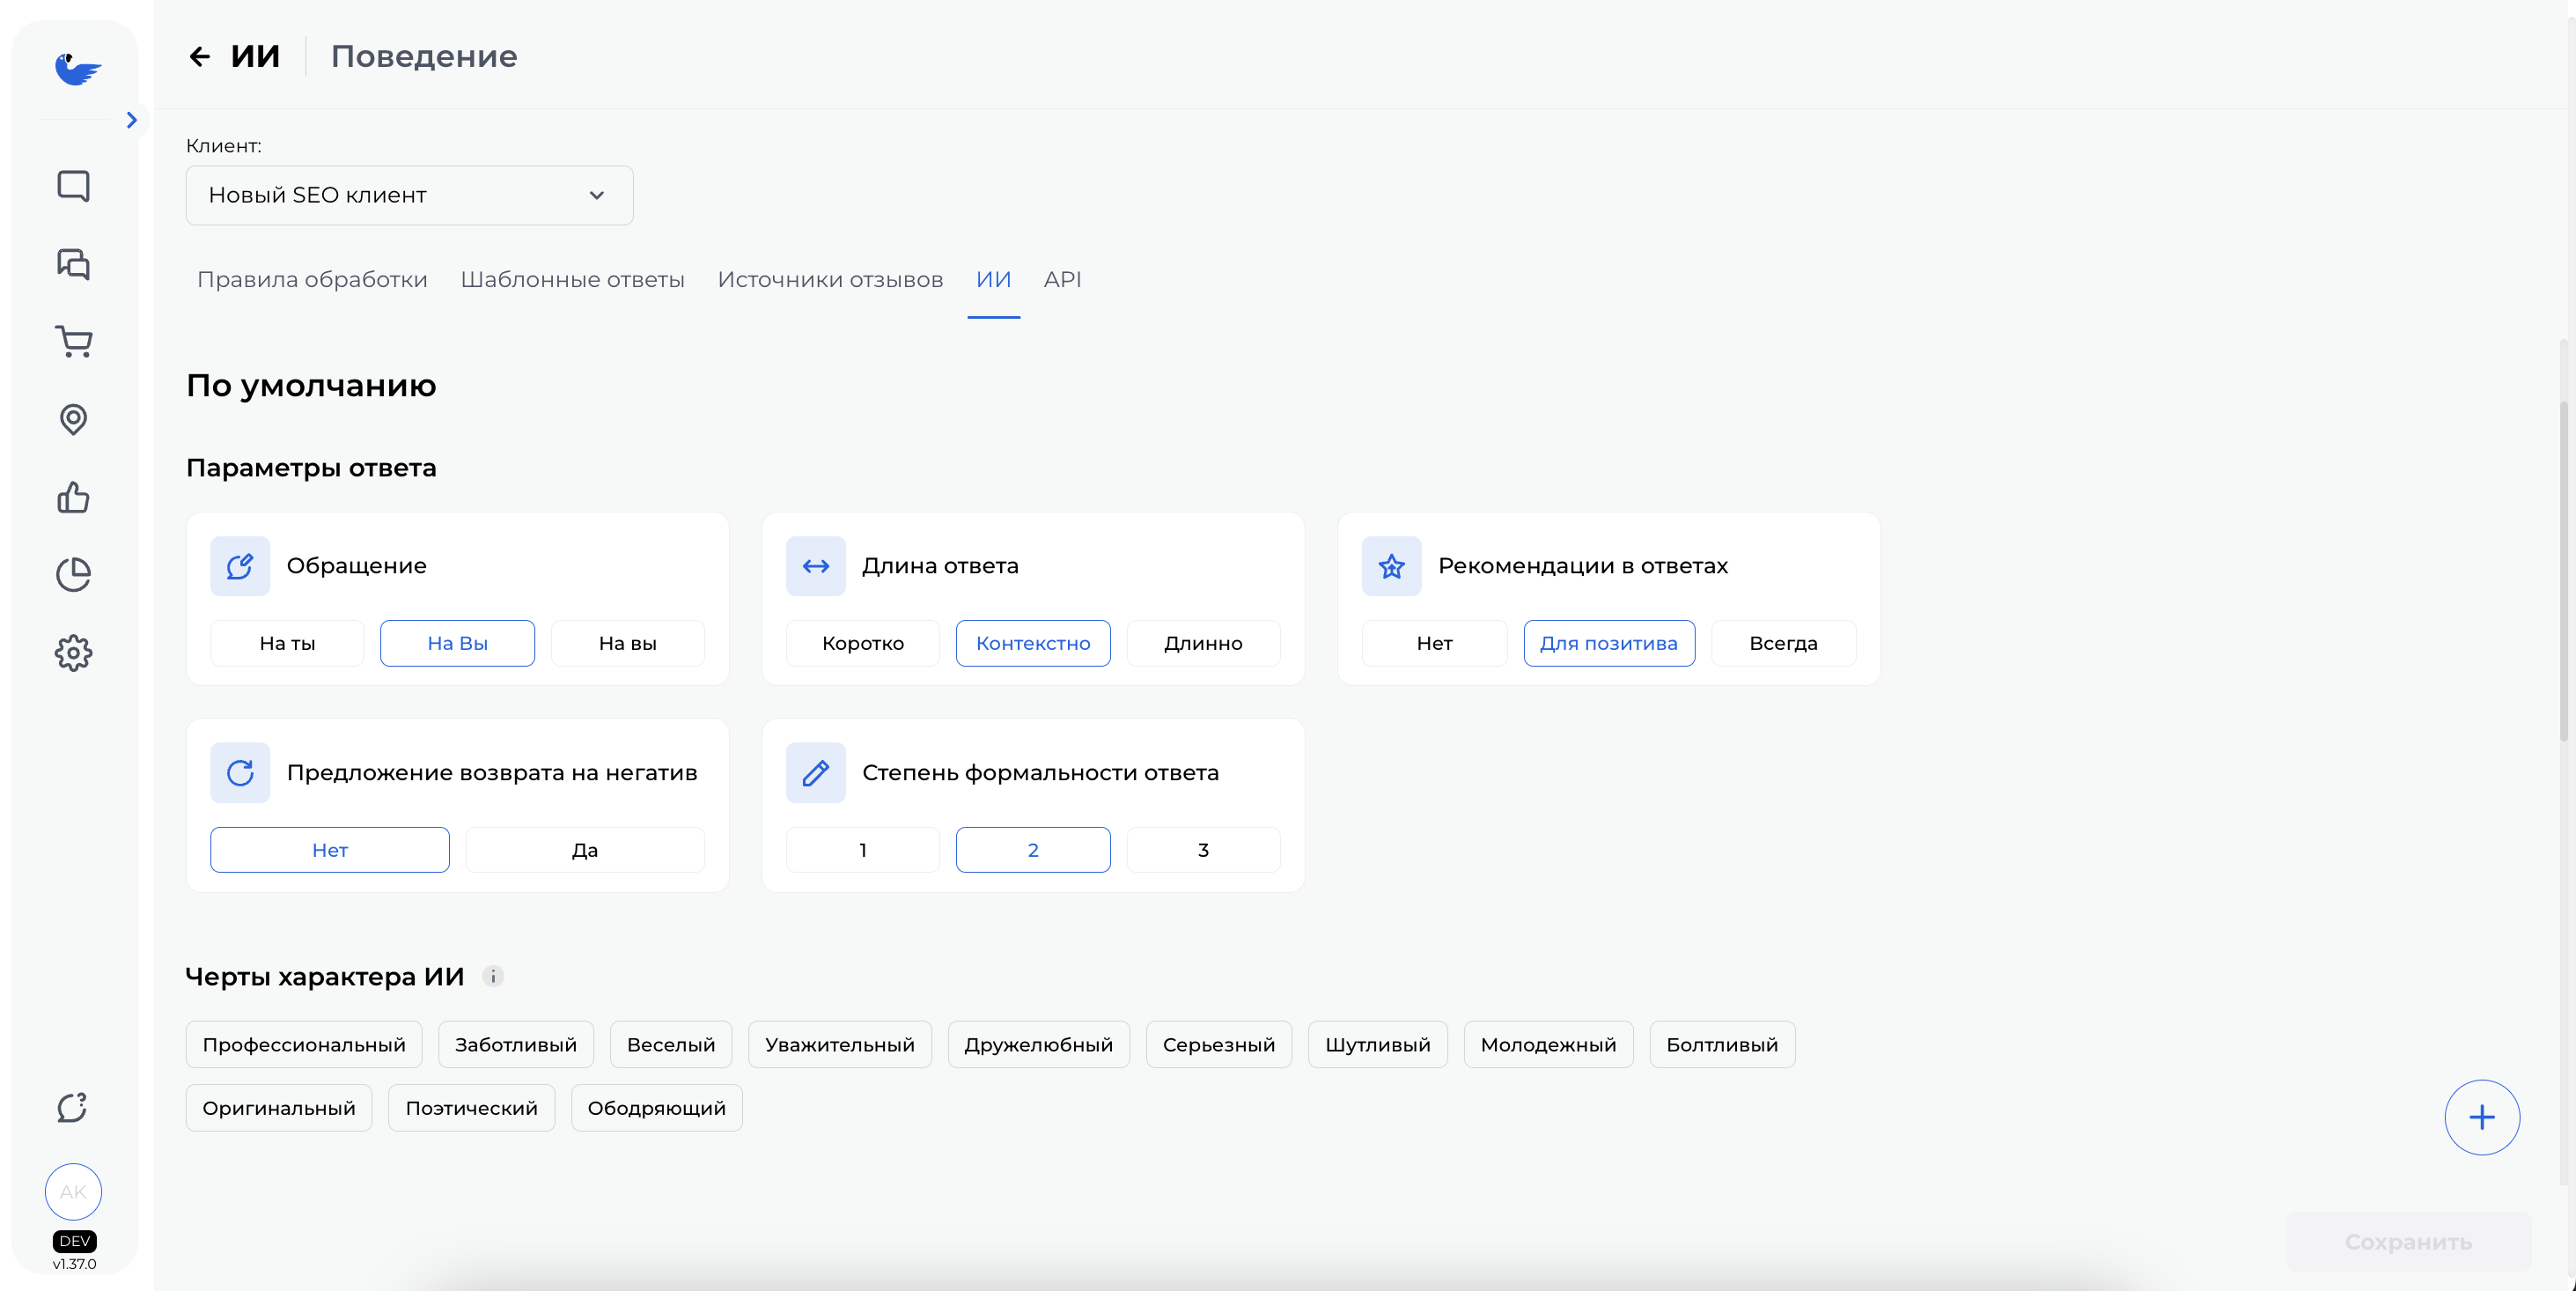
Task: Click the DEV version badge
Action: pos(74,1242)
